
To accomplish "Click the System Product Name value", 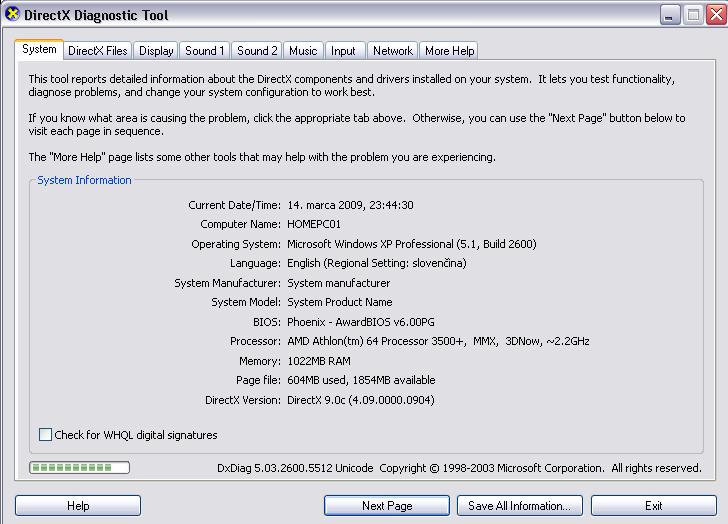I will coord(340,303).
